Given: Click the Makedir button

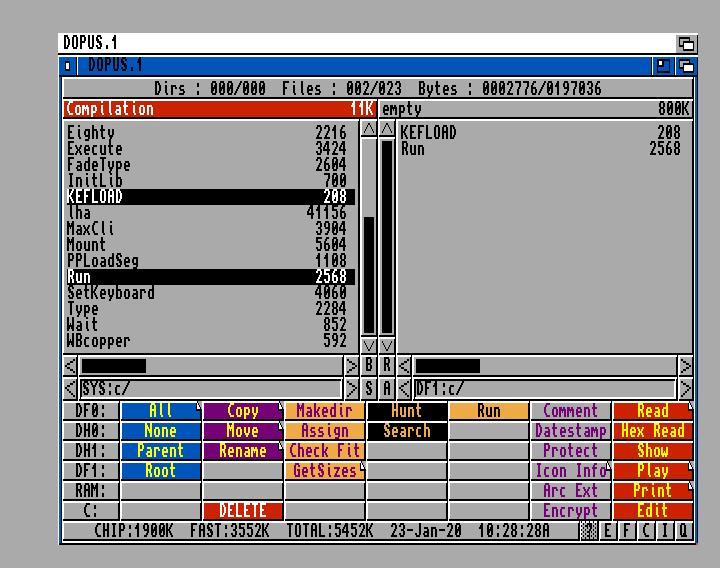Looking at the screenshot, I should [x=325, y=411].
